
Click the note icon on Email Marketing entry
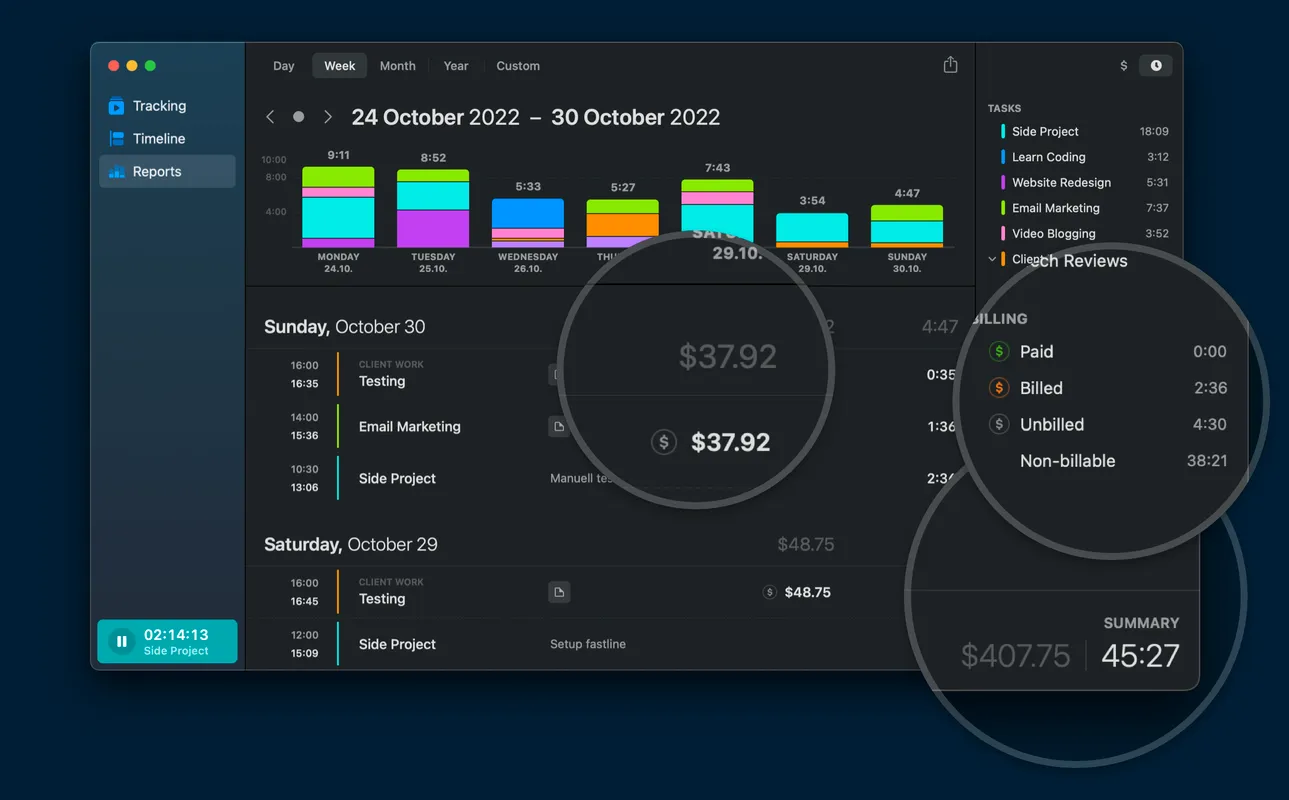point(559,427)
